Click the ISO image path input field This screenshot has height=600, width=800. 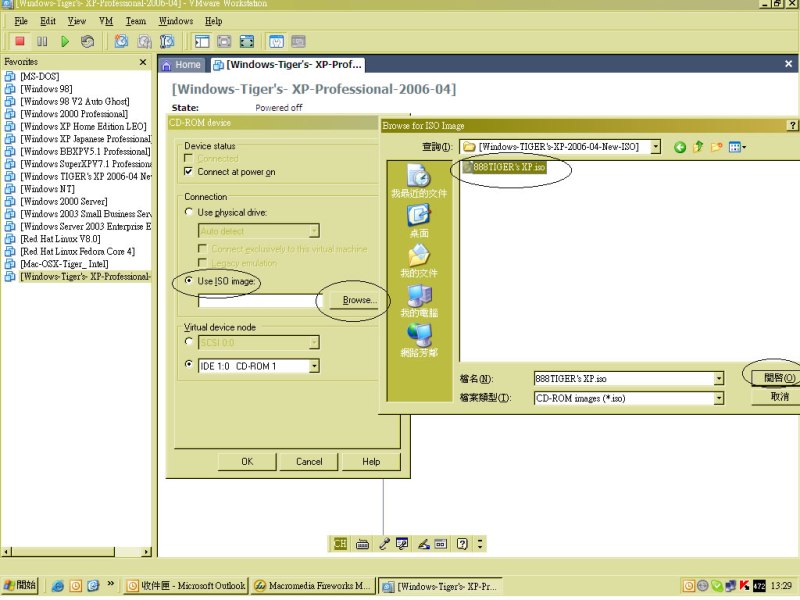[x=262, y=301]
